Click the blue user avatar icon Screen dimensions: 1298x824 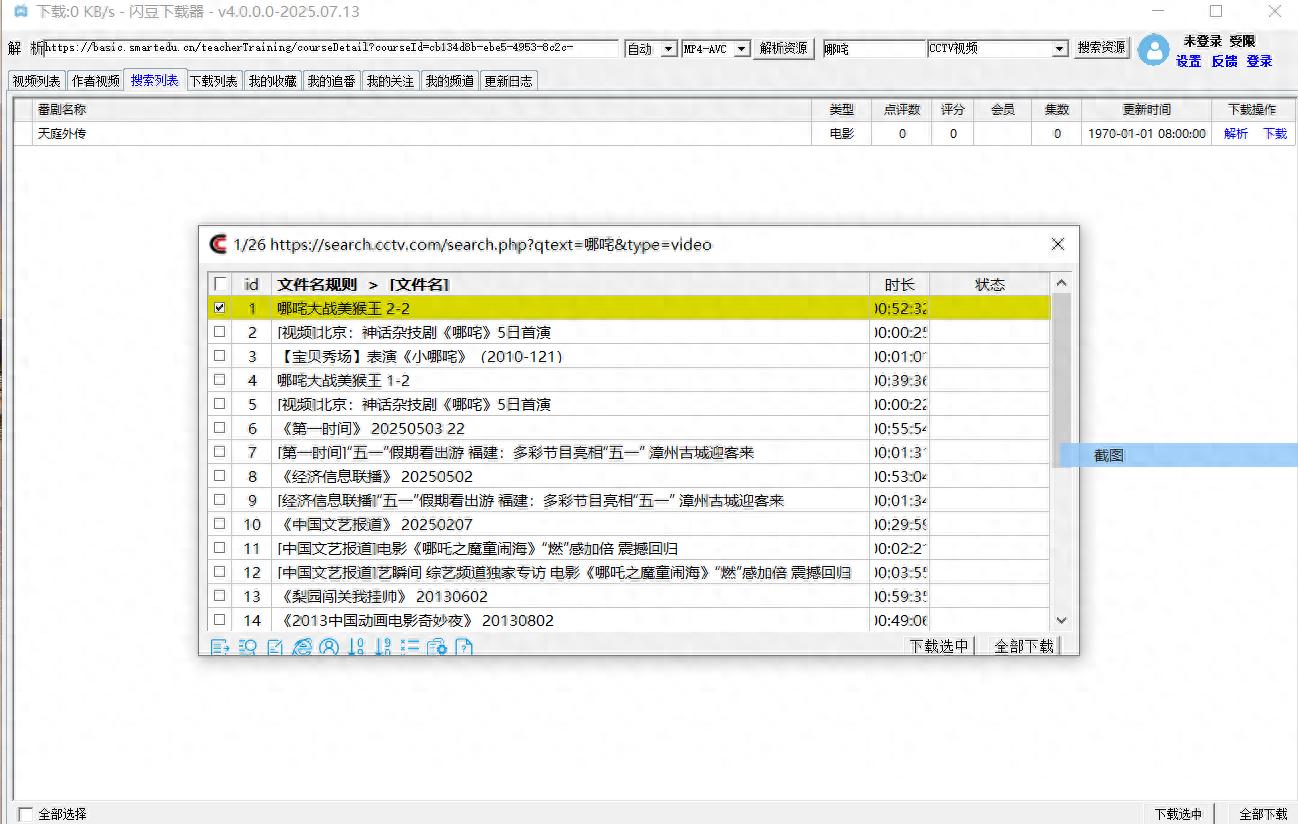click(1153, 49)
